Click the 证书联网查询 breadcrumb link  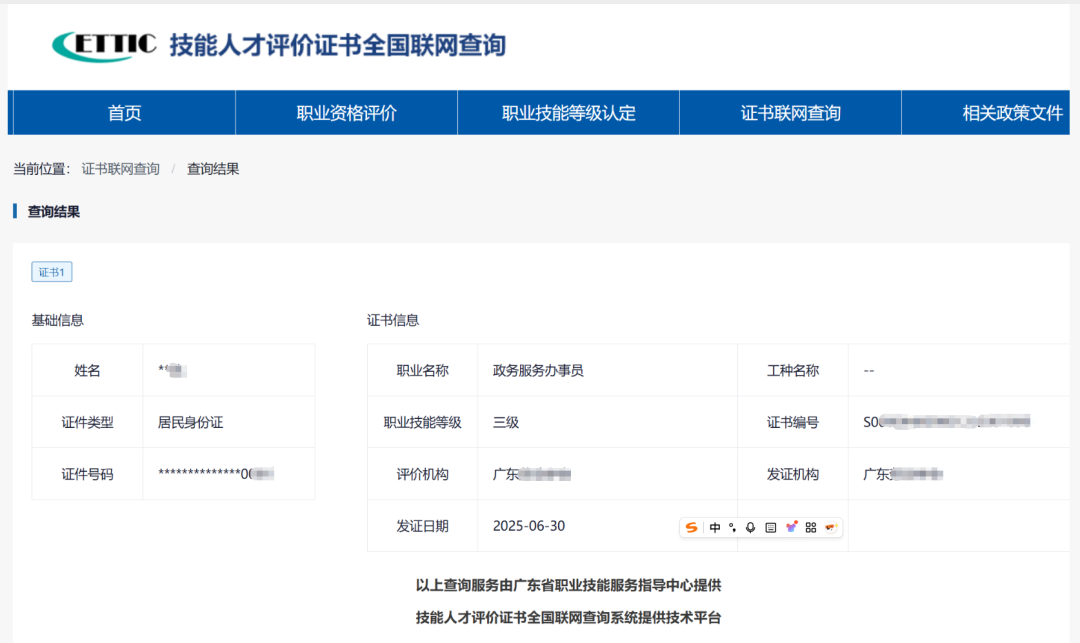pos(121,168)
